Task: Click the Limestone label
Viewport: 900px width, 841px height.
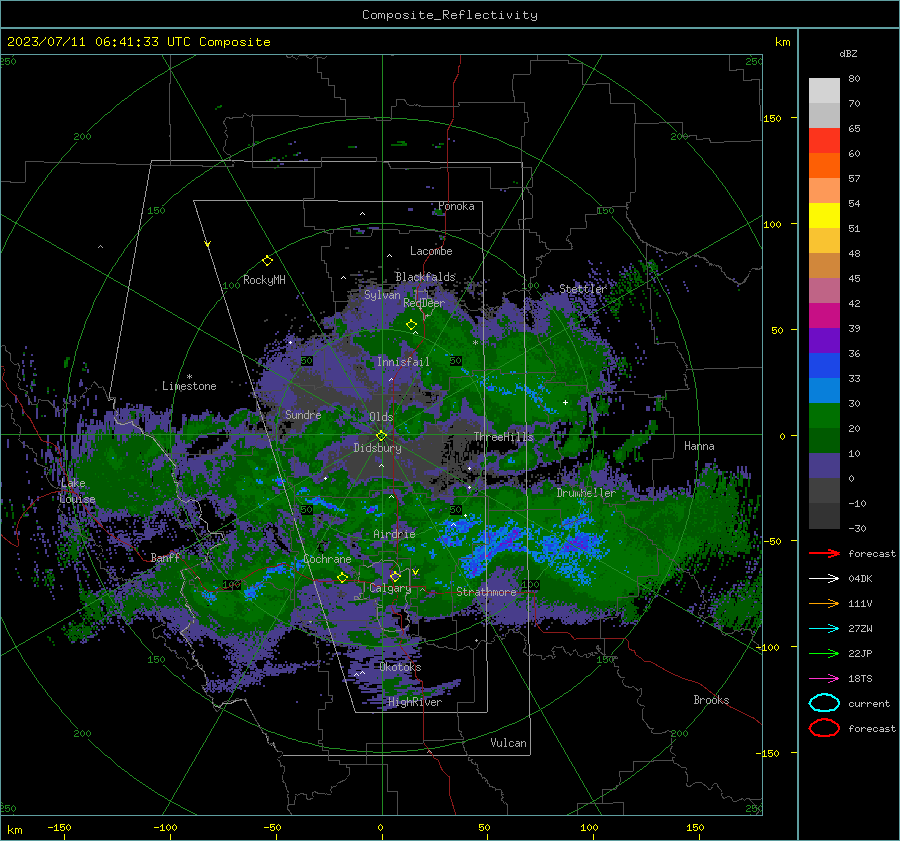Action: (189, 386)
